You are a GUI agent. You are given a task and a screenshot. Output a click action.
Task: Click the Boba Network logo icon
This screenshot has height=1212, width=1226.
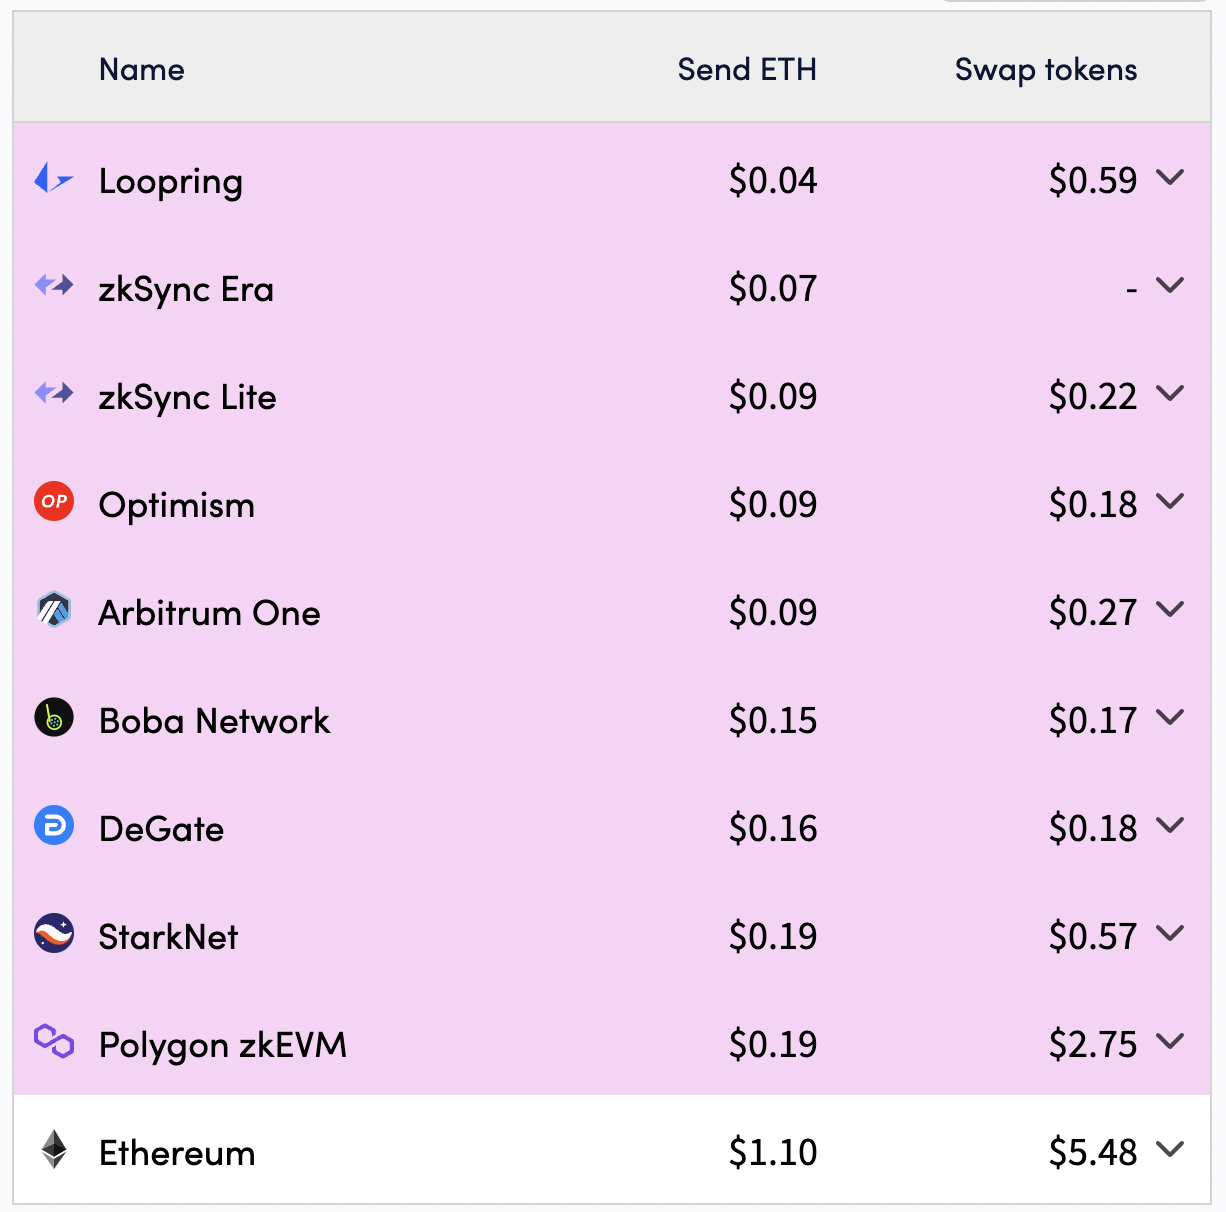54,717
